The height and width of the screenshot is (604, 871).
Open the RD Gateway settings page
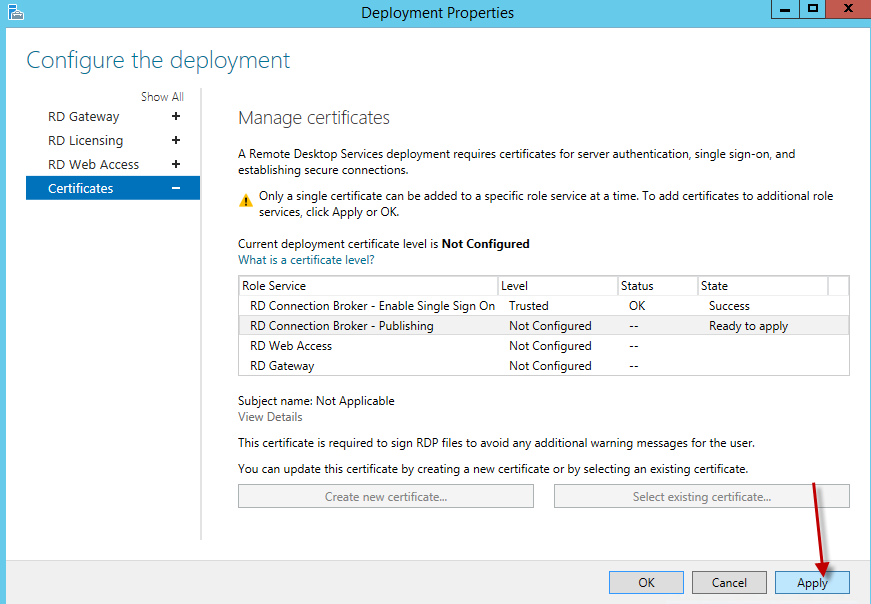84,117
